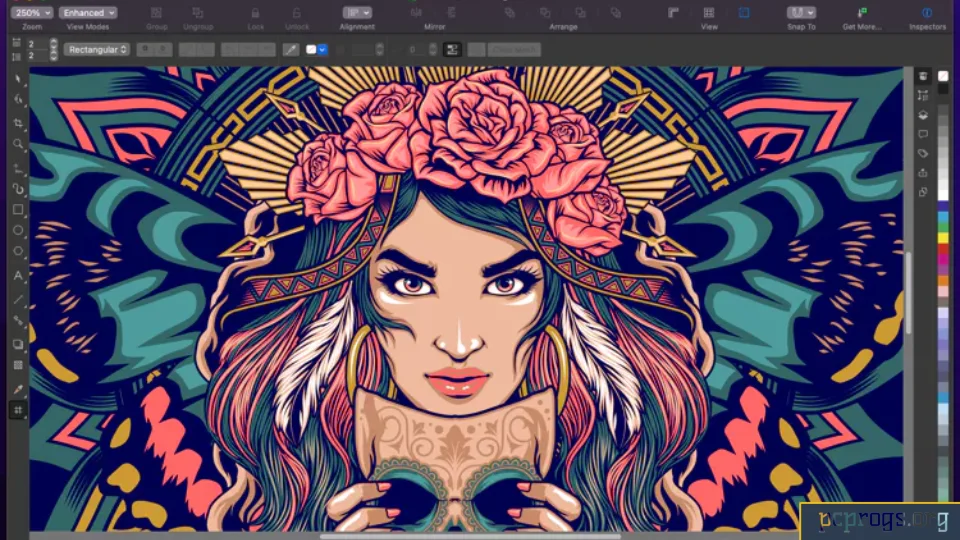Select the Artistic Media tool

coord(18,189)
